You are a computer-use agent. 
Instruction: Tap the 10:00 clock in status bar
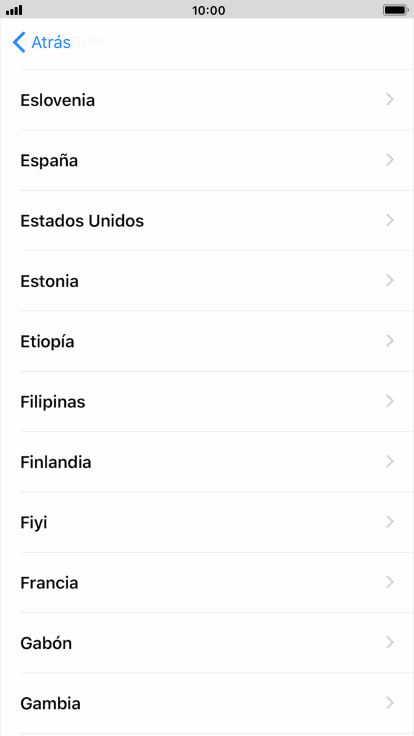(x=208, y=10)
